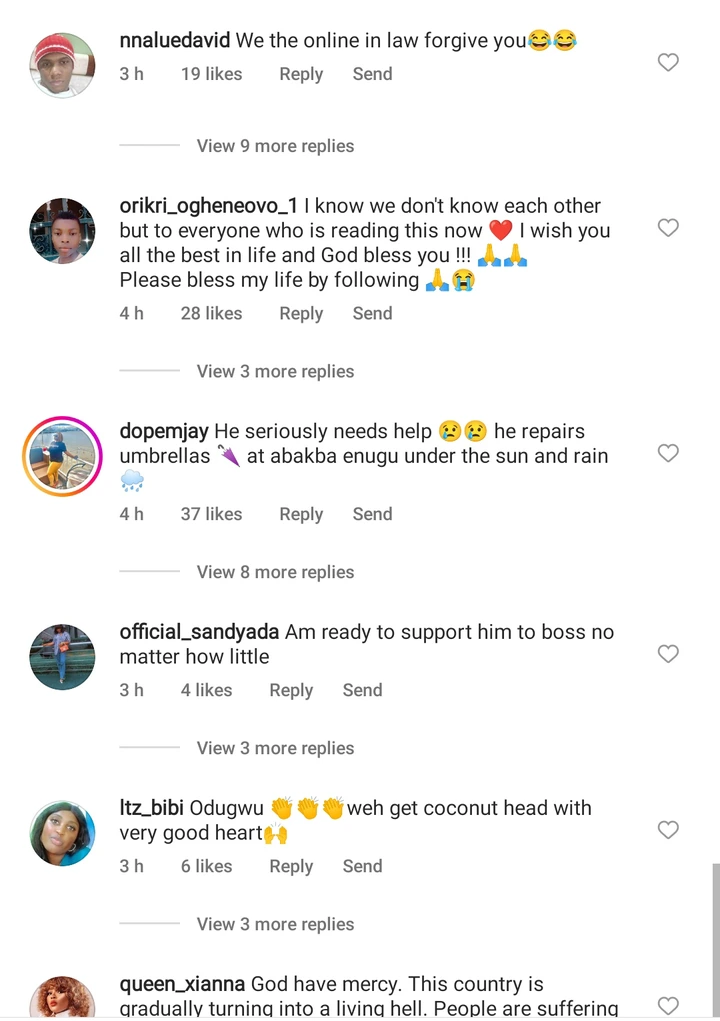Open dopemjay's story ring avatar
This screenshot has width=720, height=1021.
(63, 456)
